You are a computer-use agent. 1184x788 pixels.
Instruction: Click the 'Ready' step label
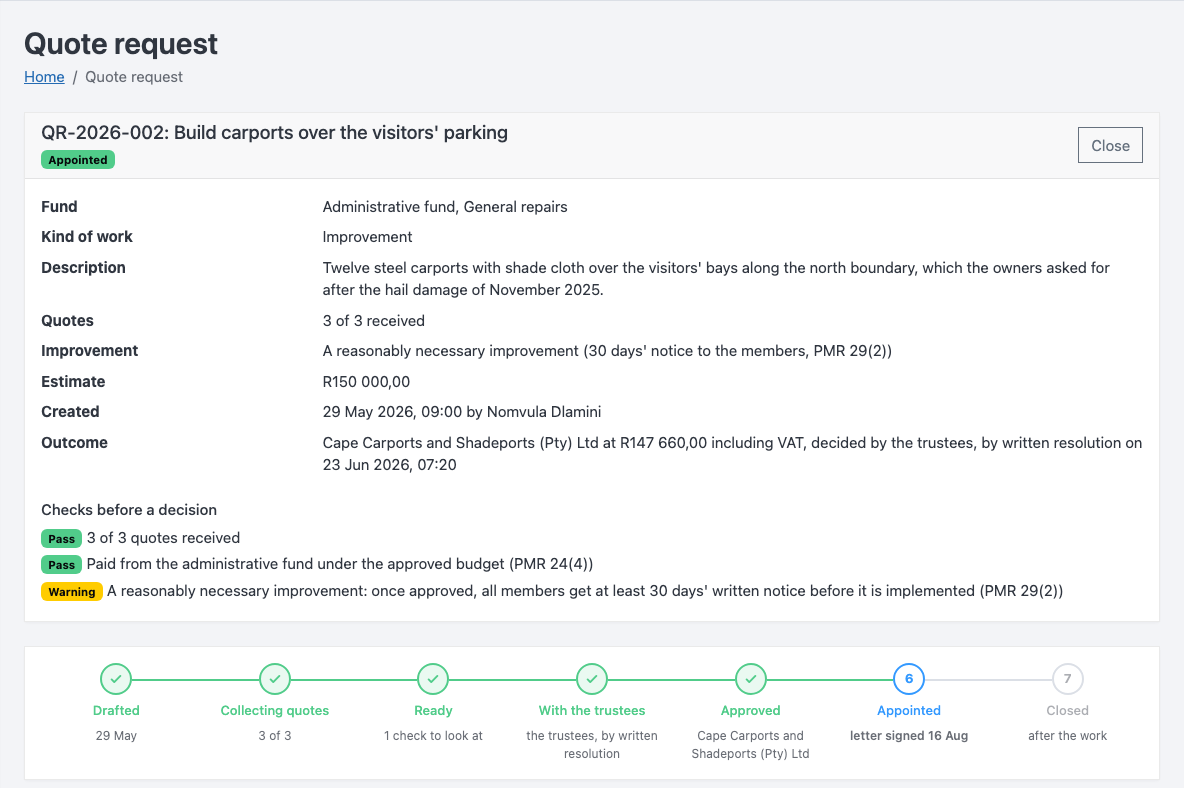433,710
